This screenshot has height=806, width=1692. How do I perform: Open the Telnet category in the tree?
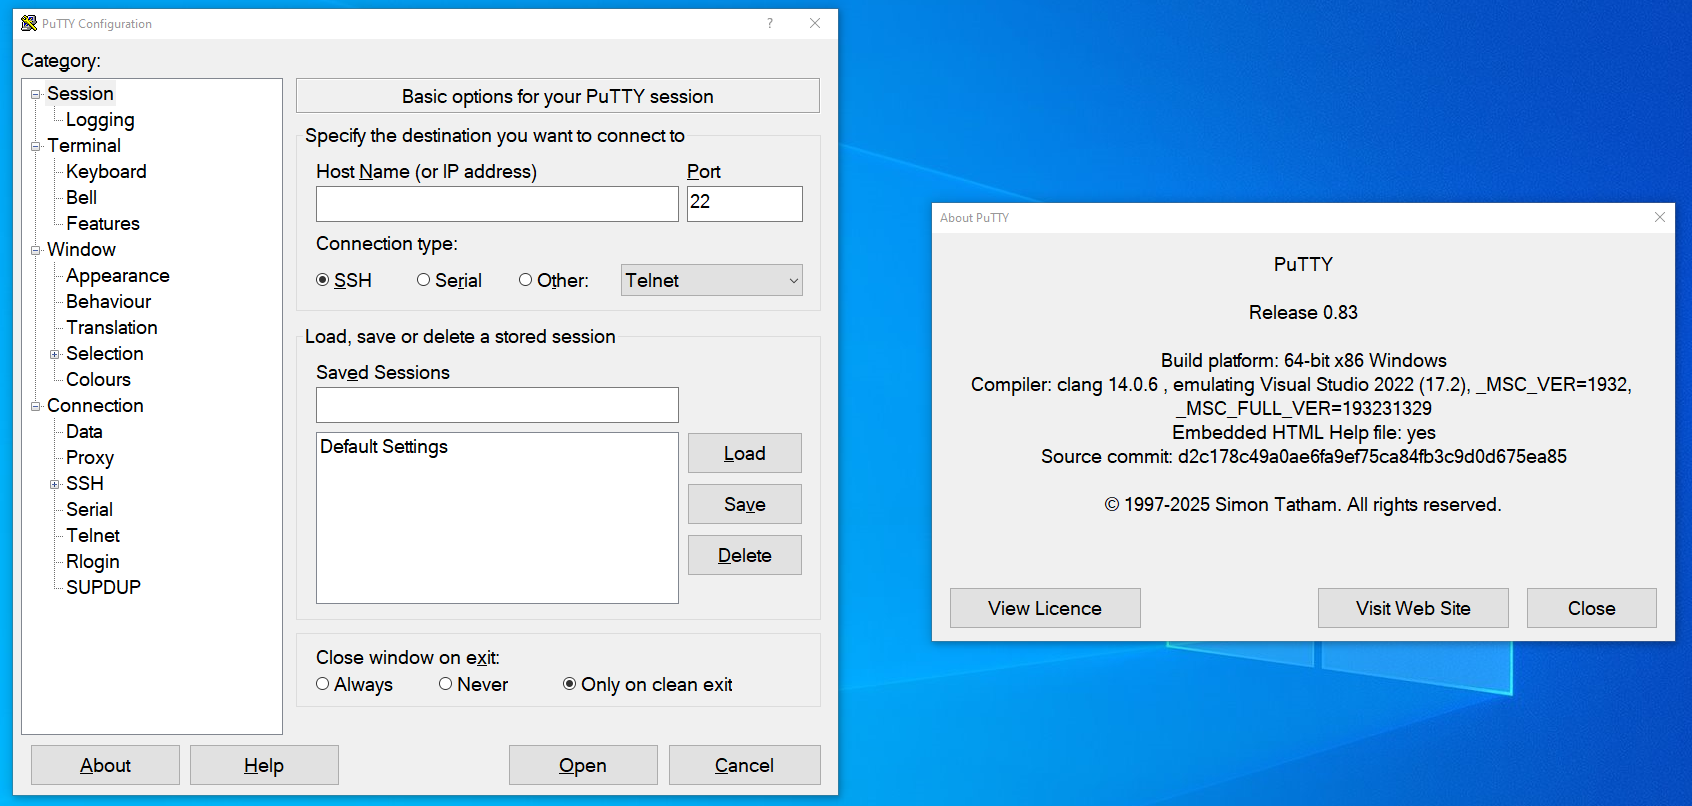[x=93, y=536]
